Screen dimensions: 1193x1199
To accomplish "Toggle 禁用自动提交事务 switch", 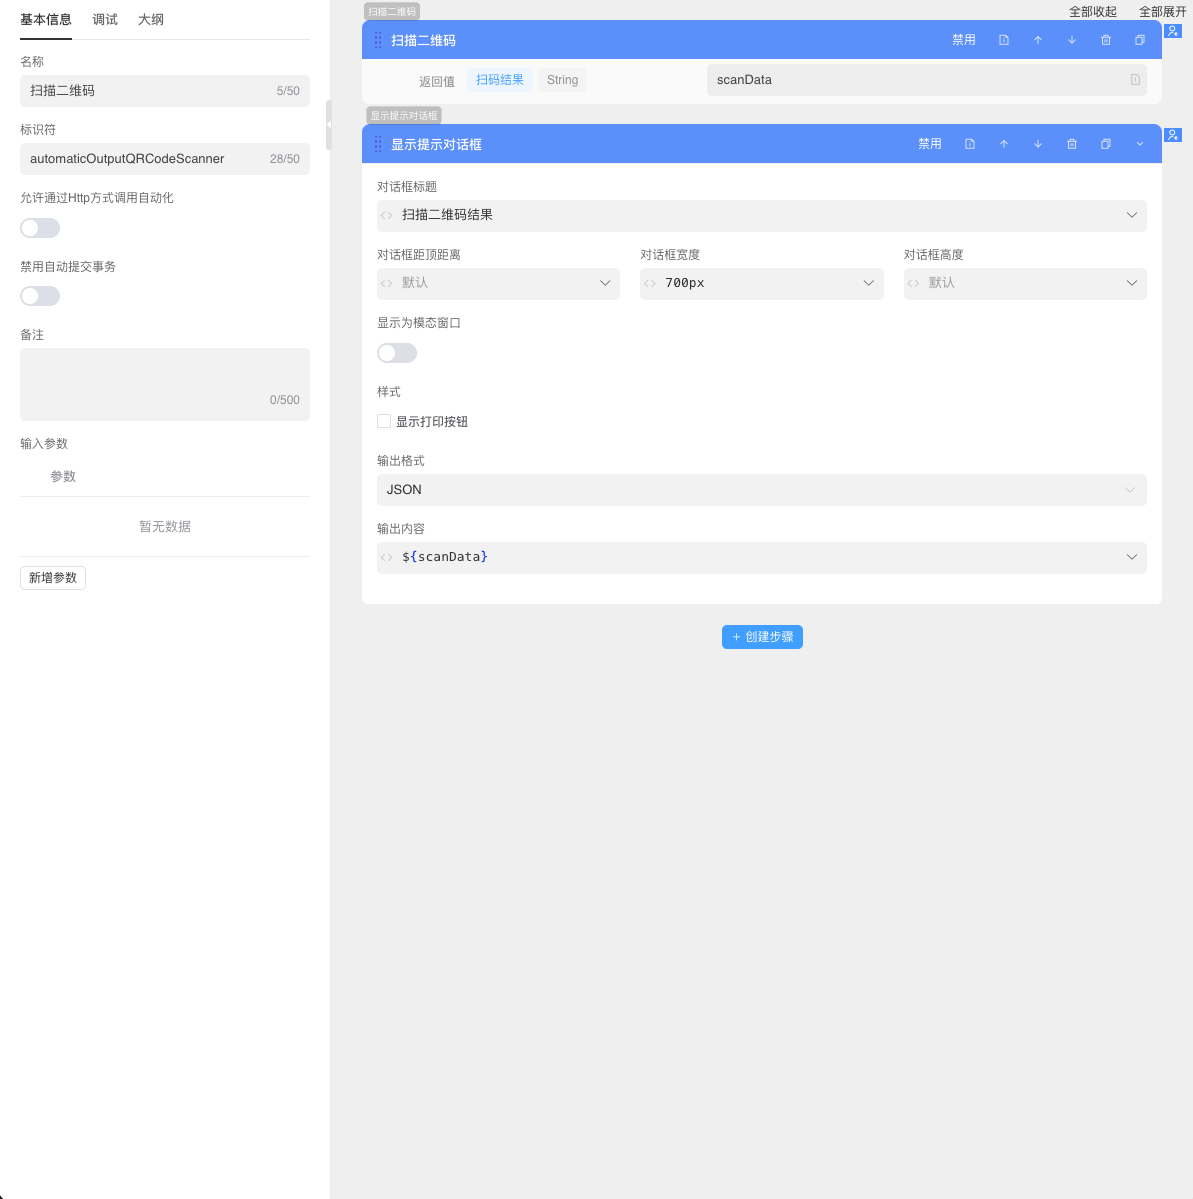I will pos(40,296).
